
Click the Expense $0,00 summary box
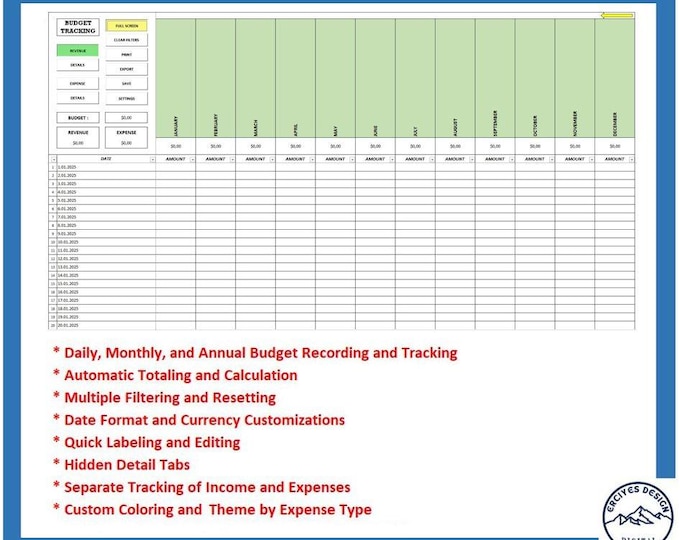point(127,137)
